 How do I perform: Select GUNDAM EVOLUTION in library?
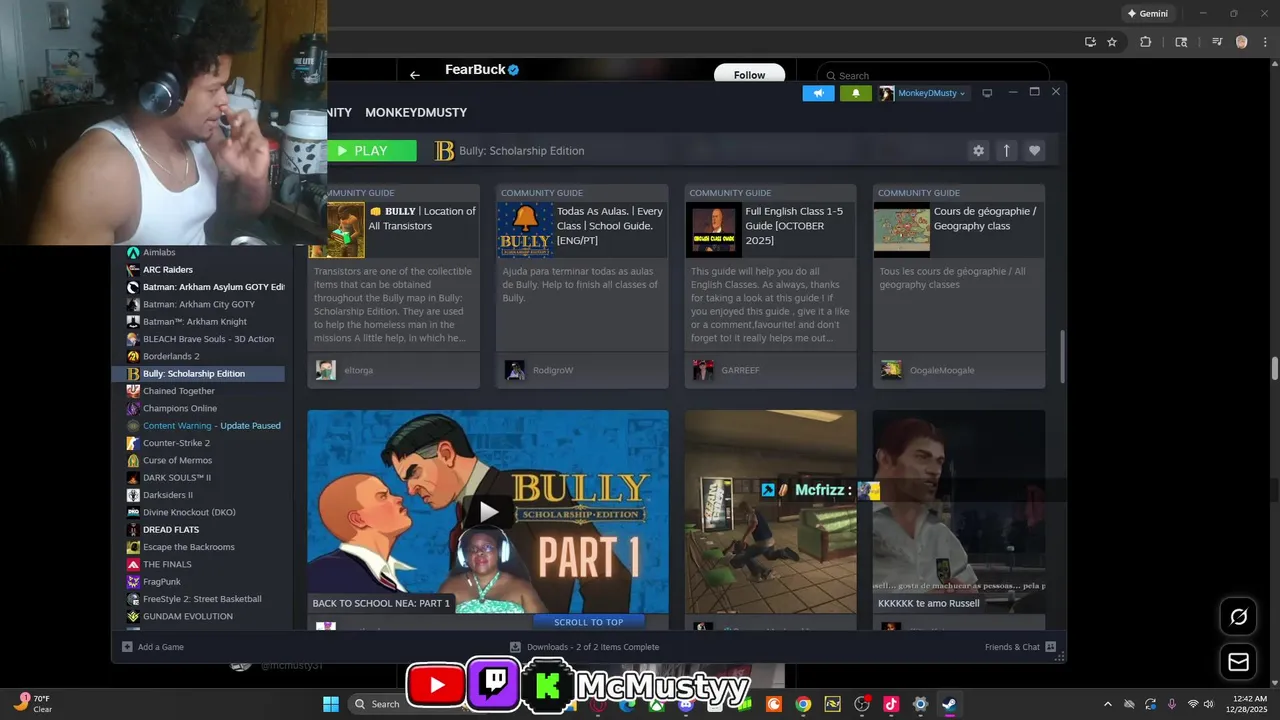coord(188,616)
